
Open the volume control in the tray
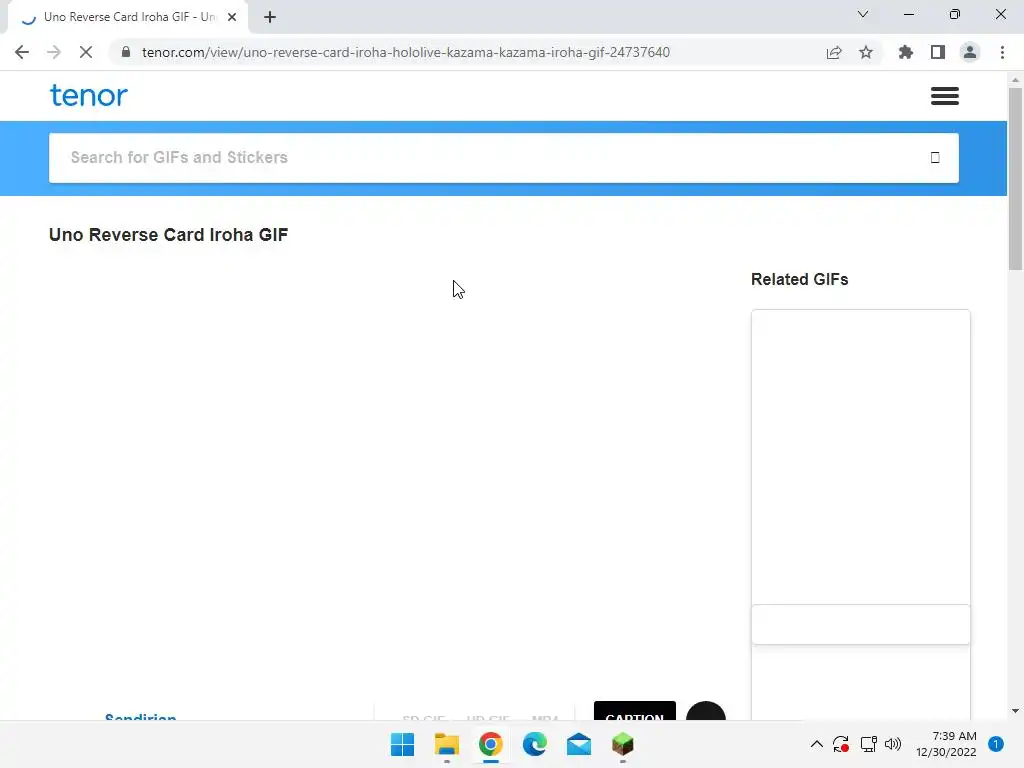pyautogui.click(x=892, y=744)
